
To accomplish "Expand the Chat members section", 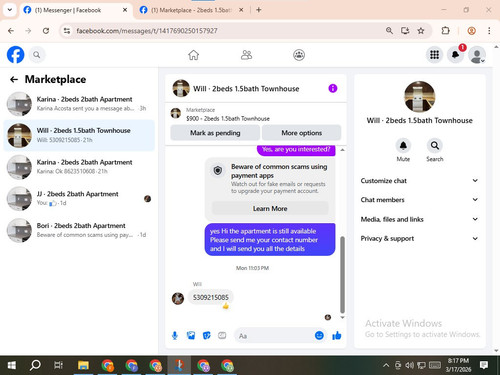I will click(419, 200).
